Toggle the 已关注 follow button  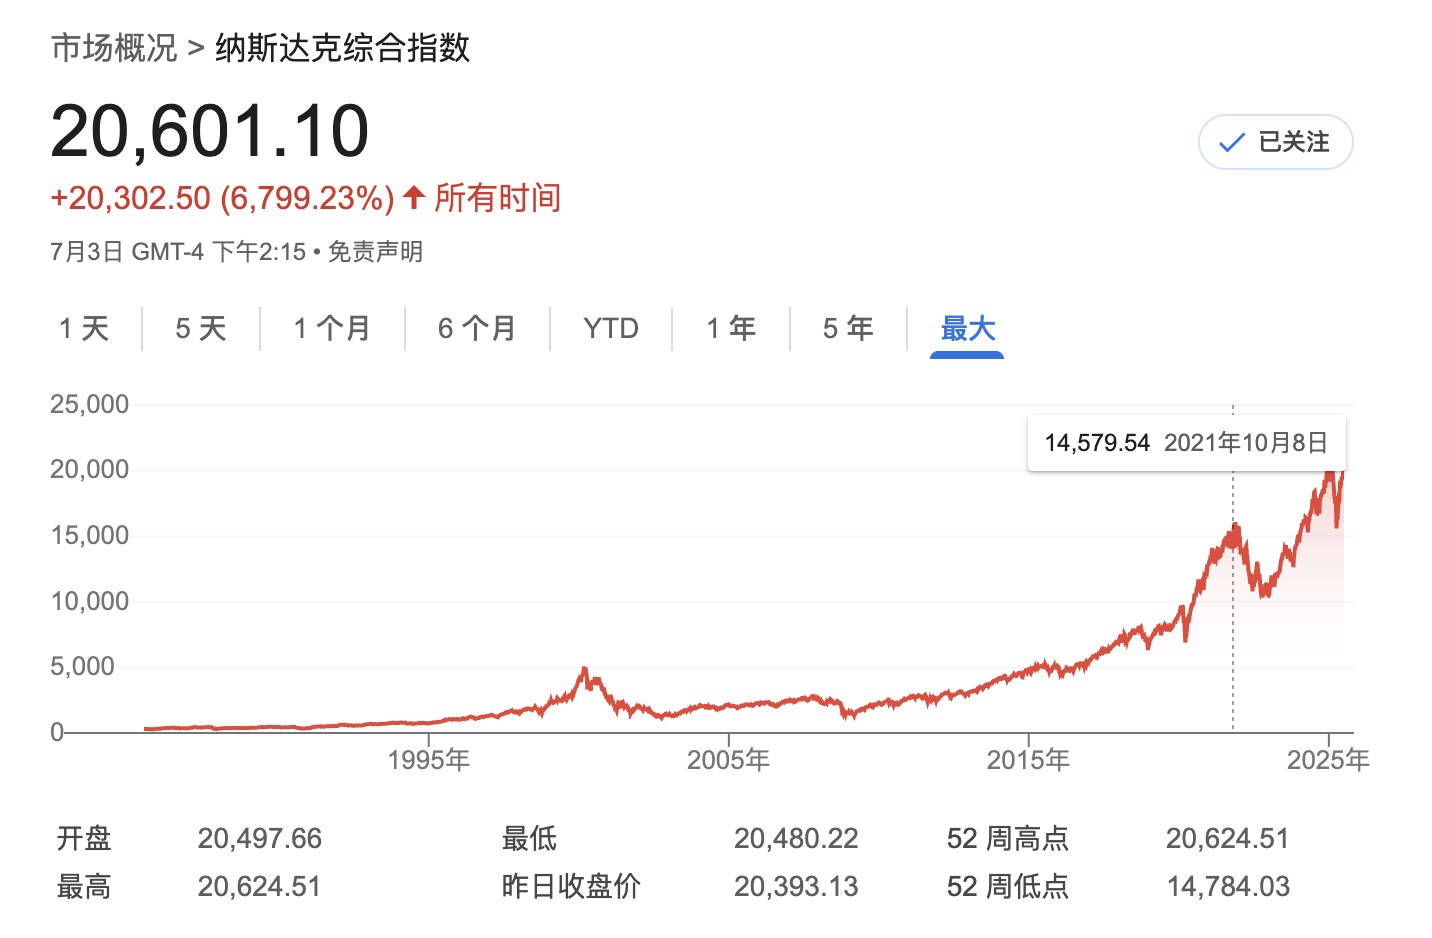pyautogui.click(x=1275, y=142)
